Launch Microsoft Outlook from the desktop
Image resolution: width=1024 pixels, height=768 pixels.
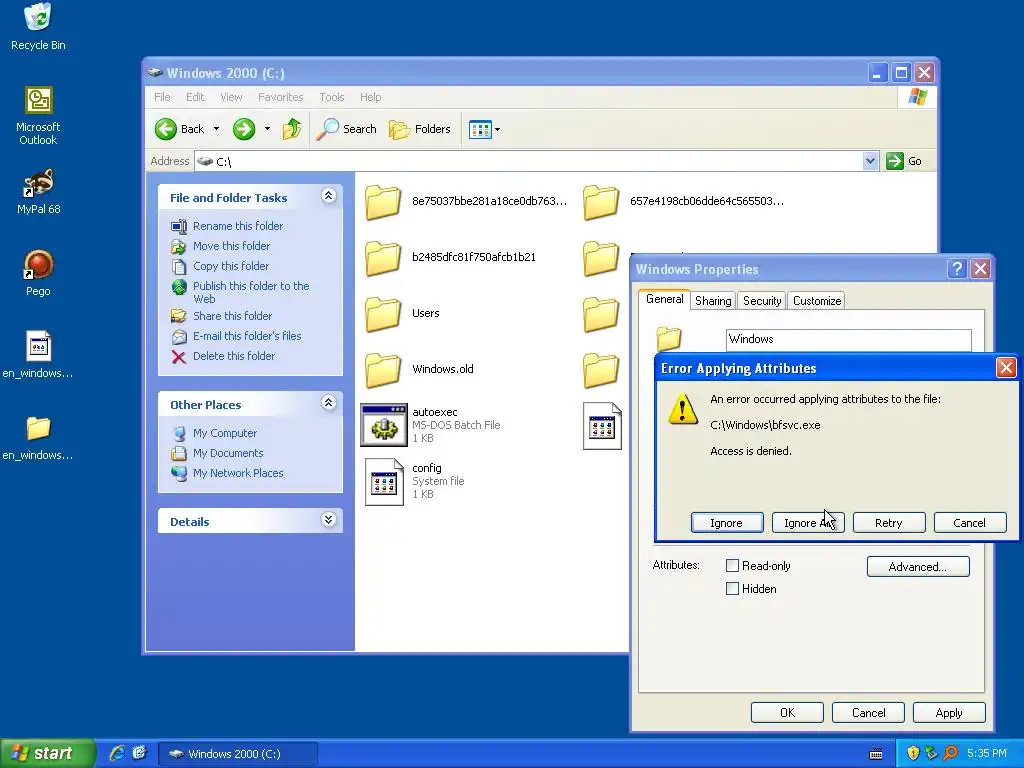38,116
